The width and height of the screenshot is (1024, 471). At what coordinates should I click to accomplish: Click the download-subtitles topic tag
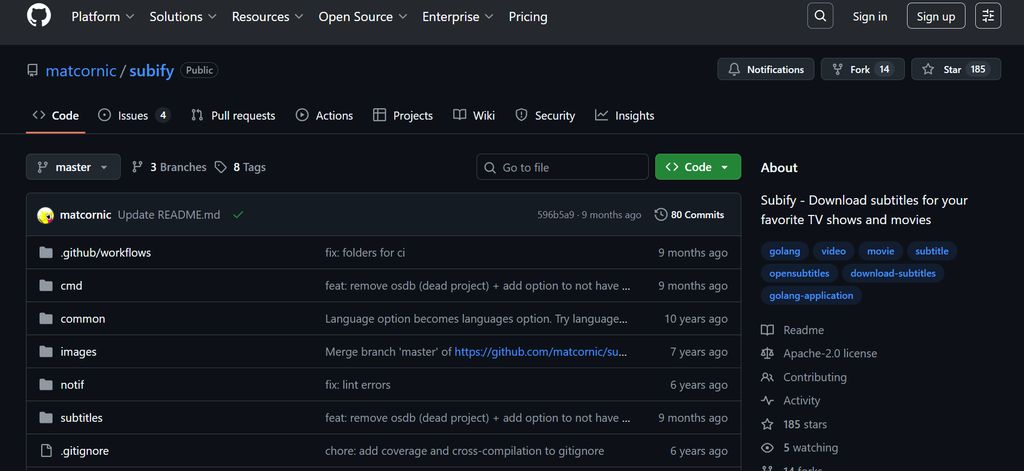(893, 274)
